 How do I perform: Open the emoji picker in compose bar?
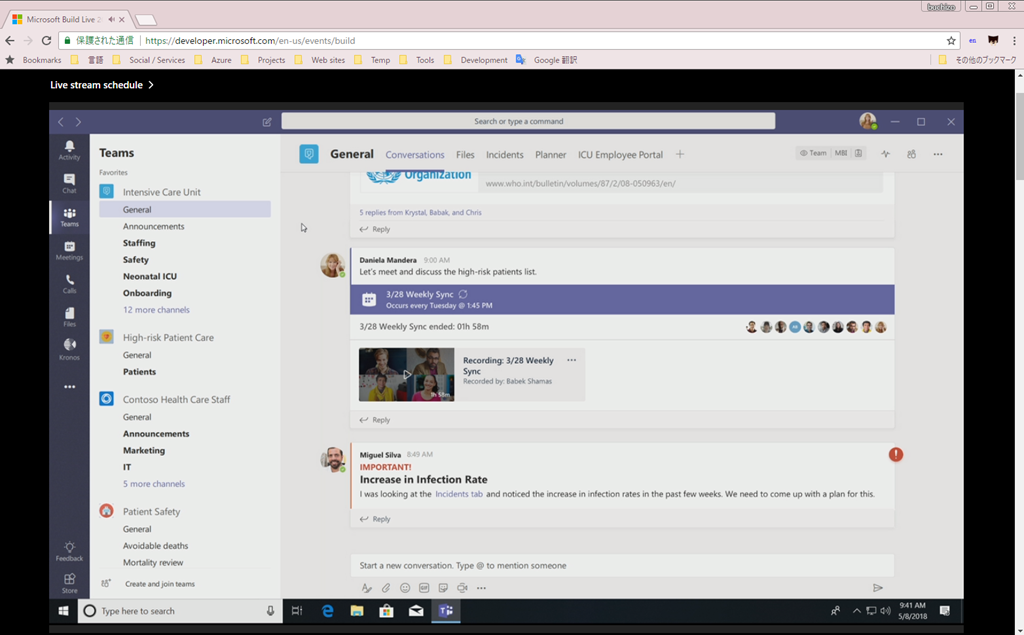click(x=405, y=588)
